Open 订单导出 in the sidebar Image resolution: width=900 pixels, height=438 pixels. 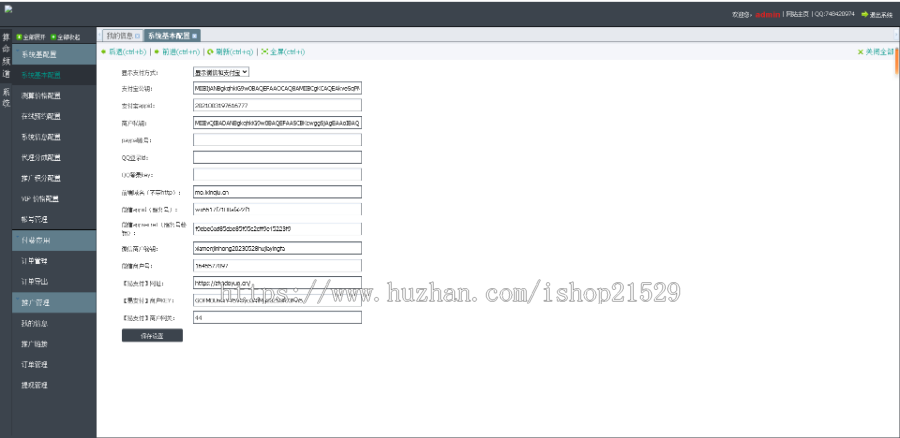(54, 282)
